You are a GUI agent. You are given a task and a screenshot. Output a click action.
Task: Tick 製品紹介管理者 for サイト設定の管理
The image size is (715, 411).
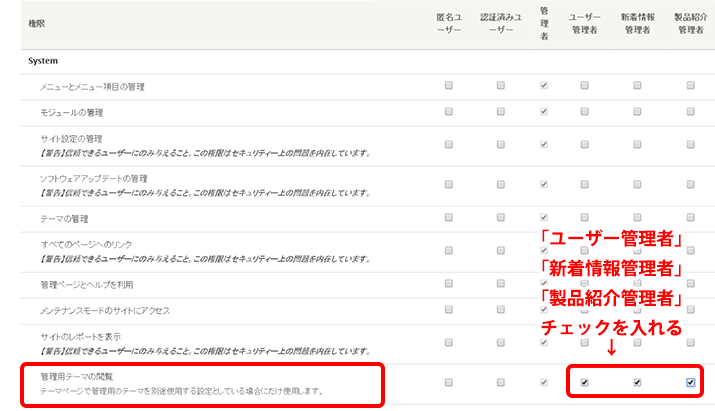(690, 145)
